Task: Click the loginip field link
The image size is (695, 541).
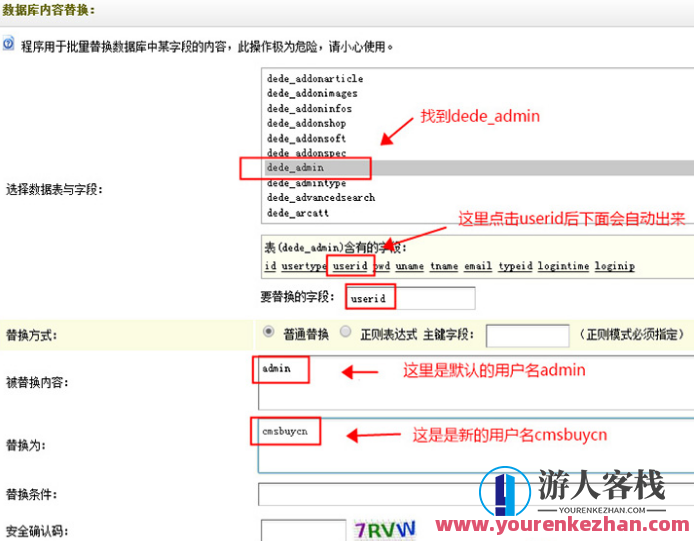Action: click(x=615, y=266)
